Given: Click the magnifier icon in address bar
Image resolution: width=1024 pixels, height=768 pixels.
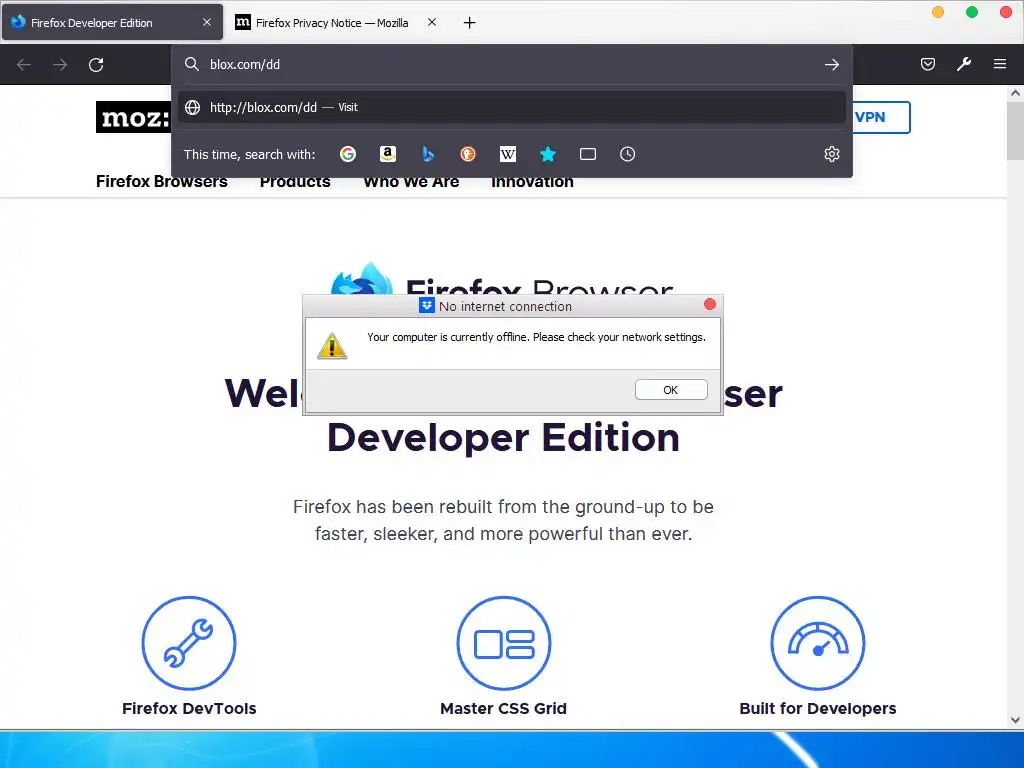Looking at the screenshot, I should pos(191,64).
